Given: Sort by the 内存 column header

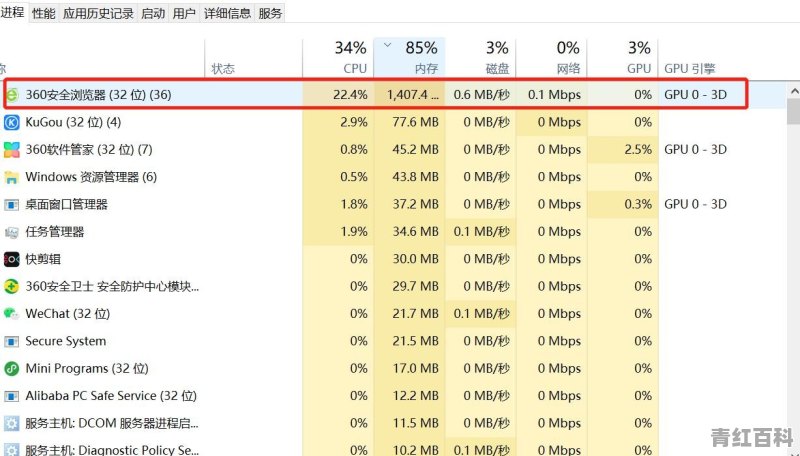Looking at the screenshot, I should (x=409, y=58).
